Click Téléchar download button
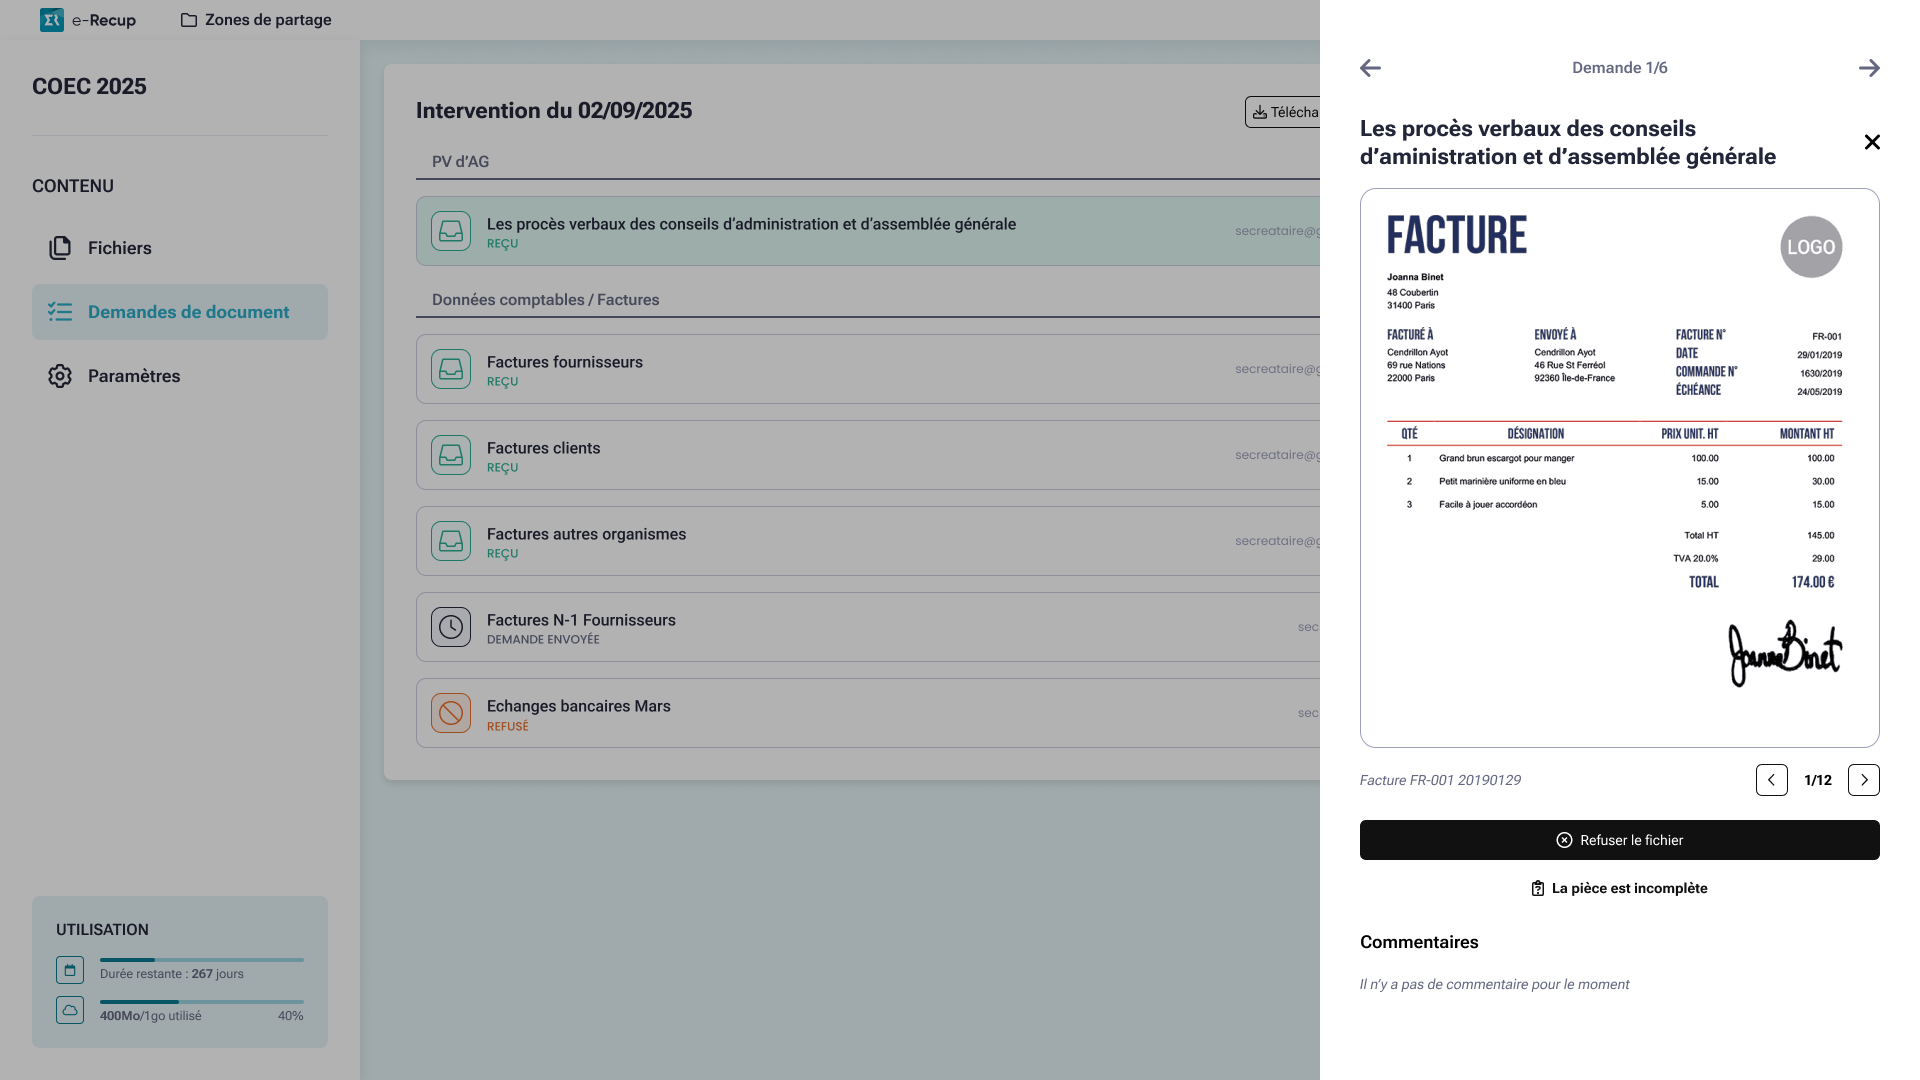 tap(1284, 112)
